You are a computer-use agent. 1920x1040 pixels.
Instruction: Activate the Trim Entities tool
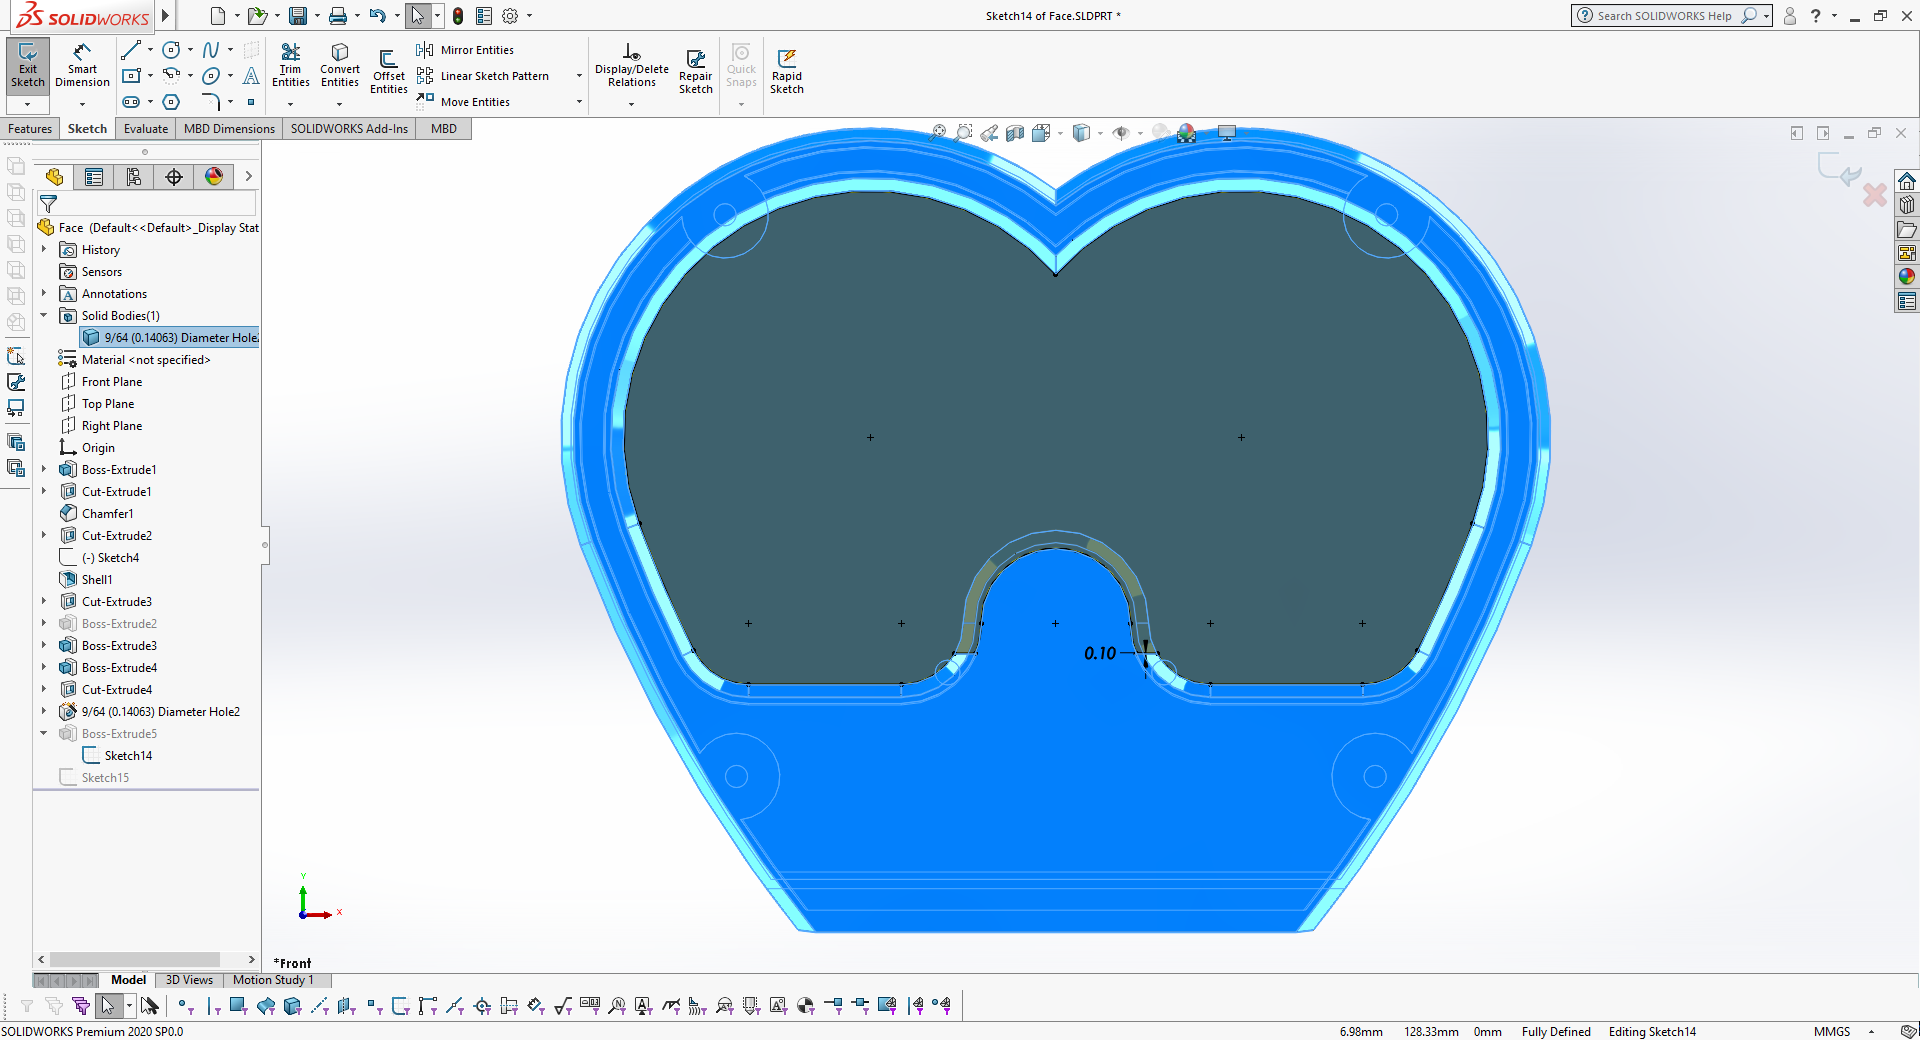(x=290, y=66)
